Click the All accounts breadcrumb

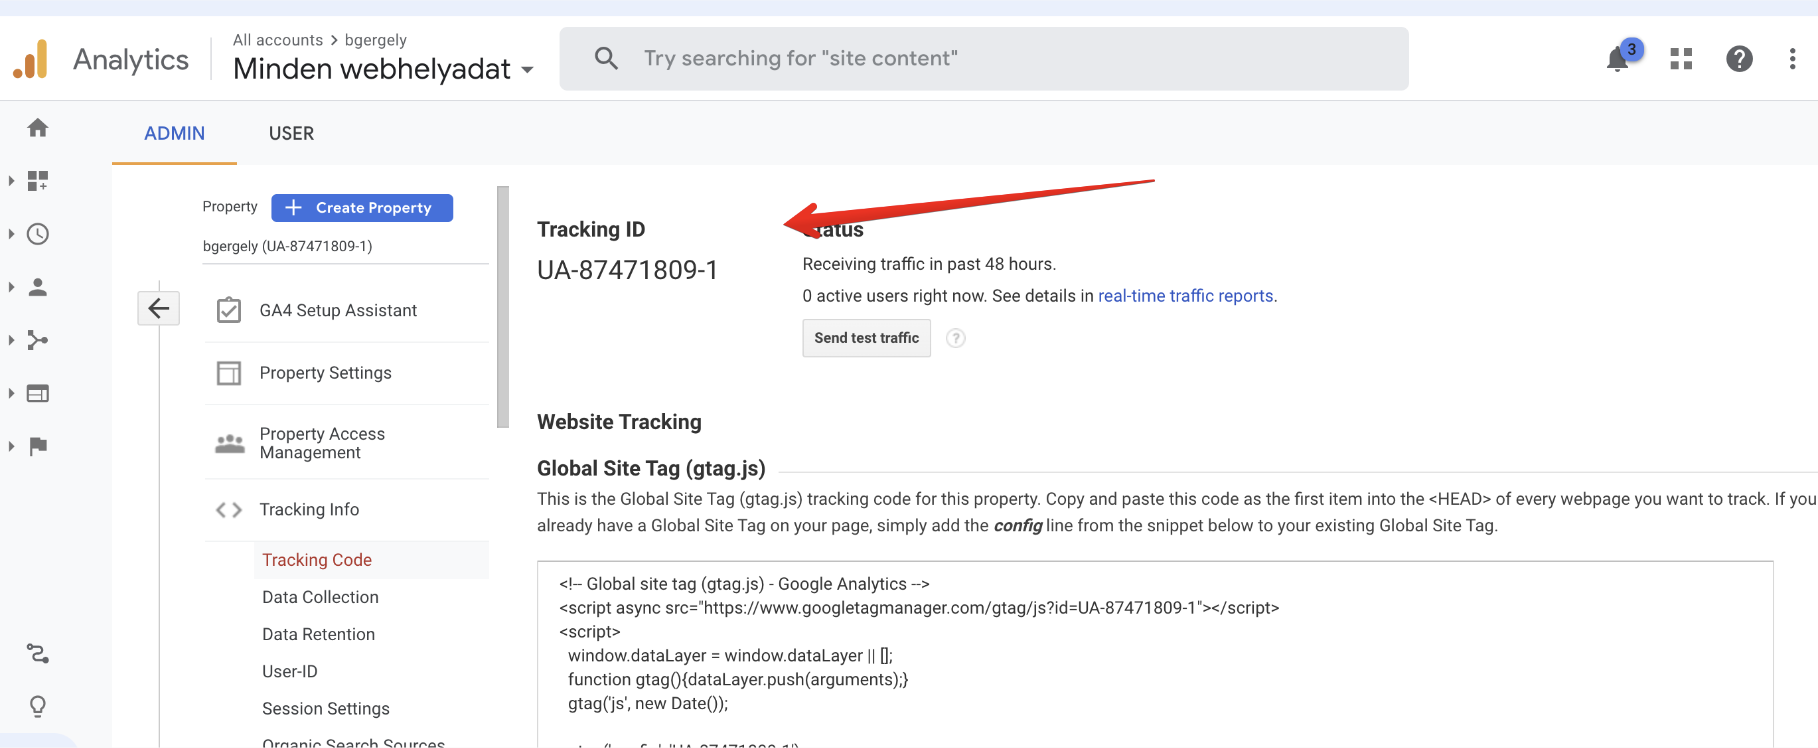pos(278,40)
